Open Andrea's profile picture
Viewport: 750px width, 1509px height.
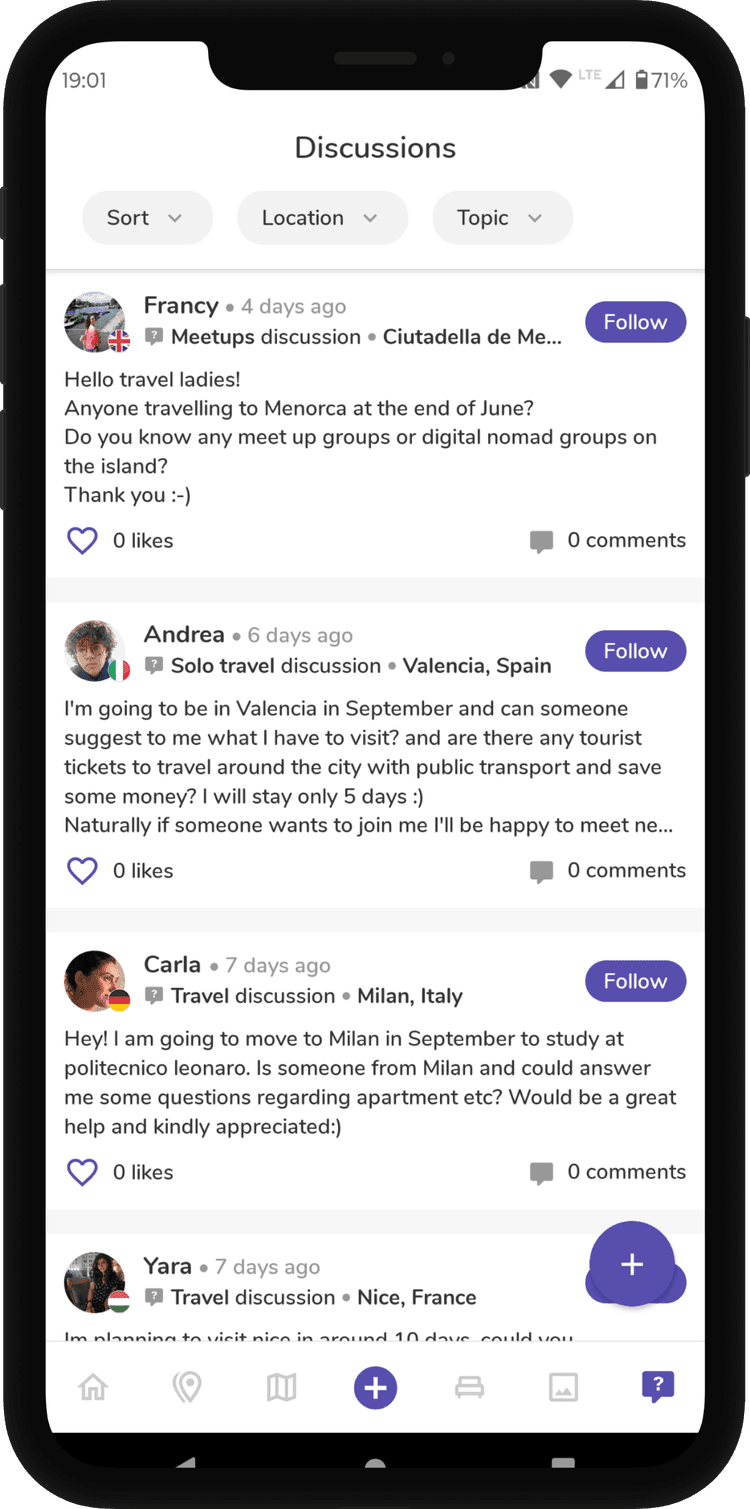96,651
